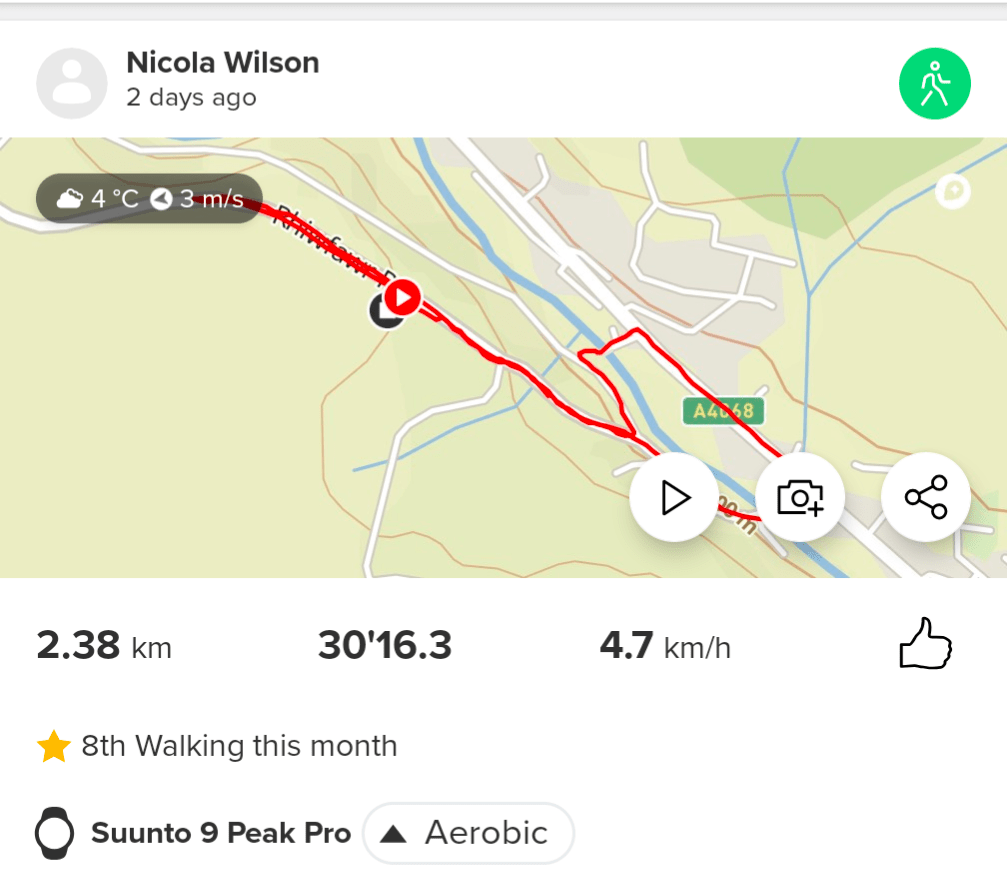Open Nicola Wilson's name link
The image size is (1007, 891).
coord(222,62)
